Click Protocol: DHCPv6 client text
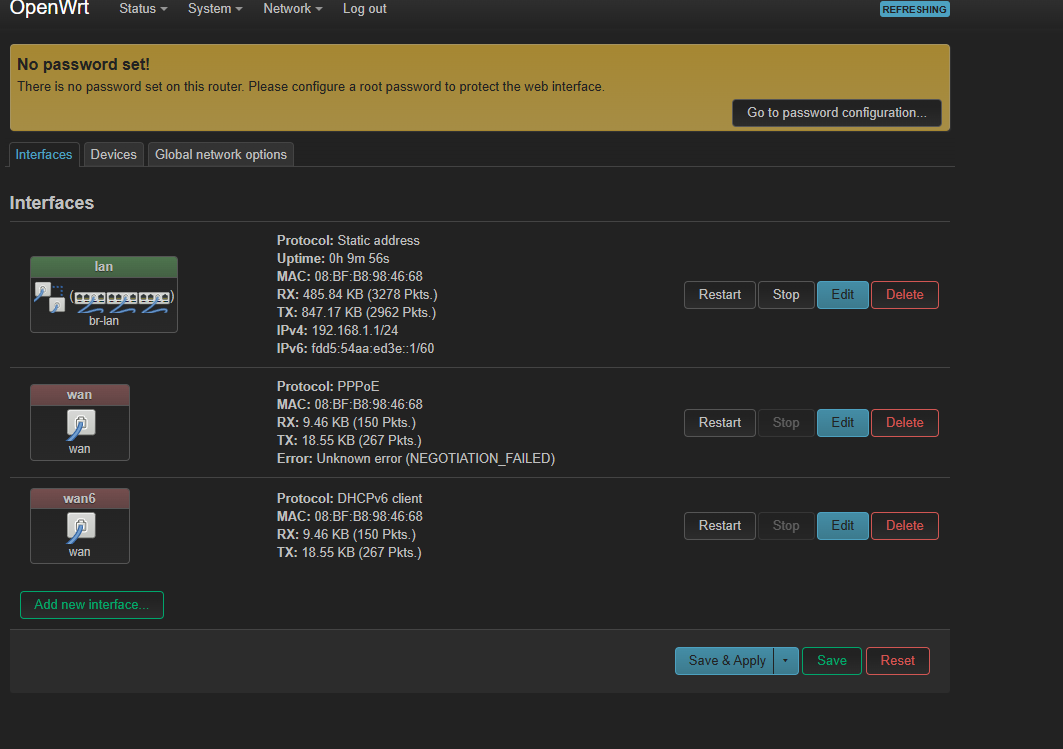This screenshot has height=749, width=1063. point(349,499)
